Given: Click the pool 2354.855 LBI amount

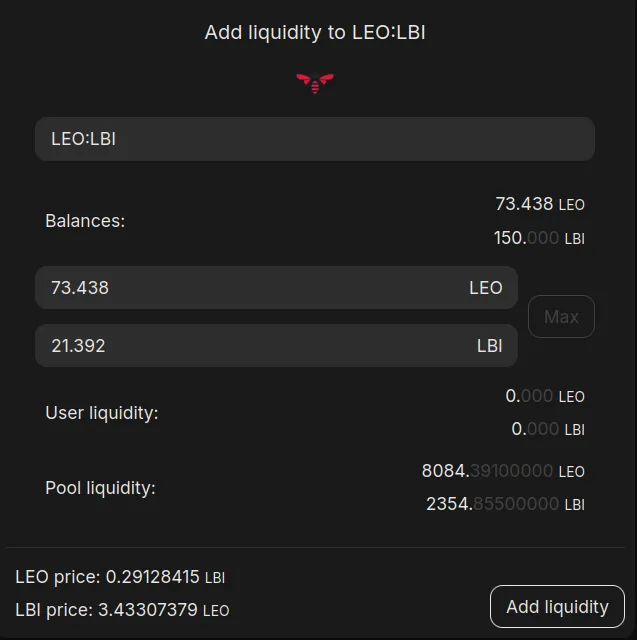Looking at the screenshot, I should [505, 504].
